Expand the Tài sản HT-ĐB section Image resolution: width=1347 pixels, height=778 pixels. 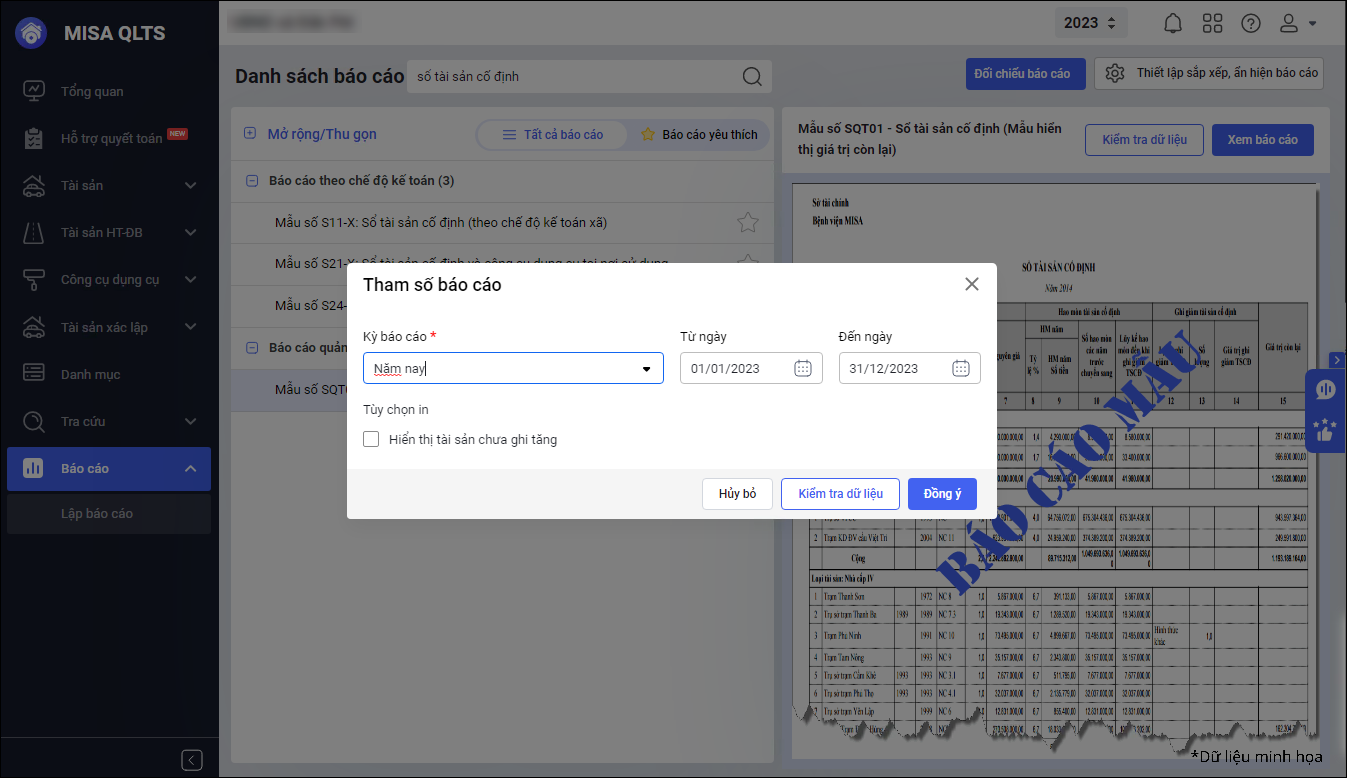coord(109,232)
